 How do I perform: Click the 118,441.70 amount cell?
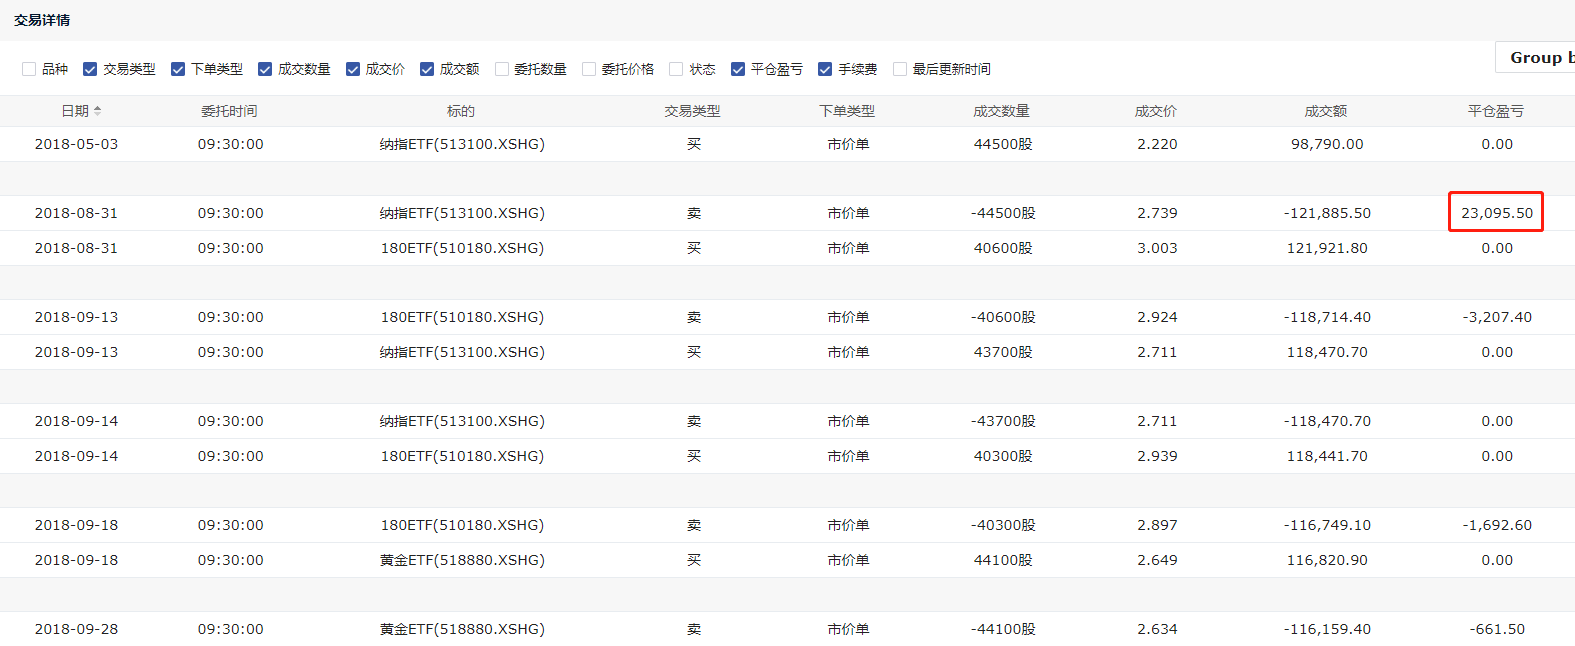(1327, 456)
